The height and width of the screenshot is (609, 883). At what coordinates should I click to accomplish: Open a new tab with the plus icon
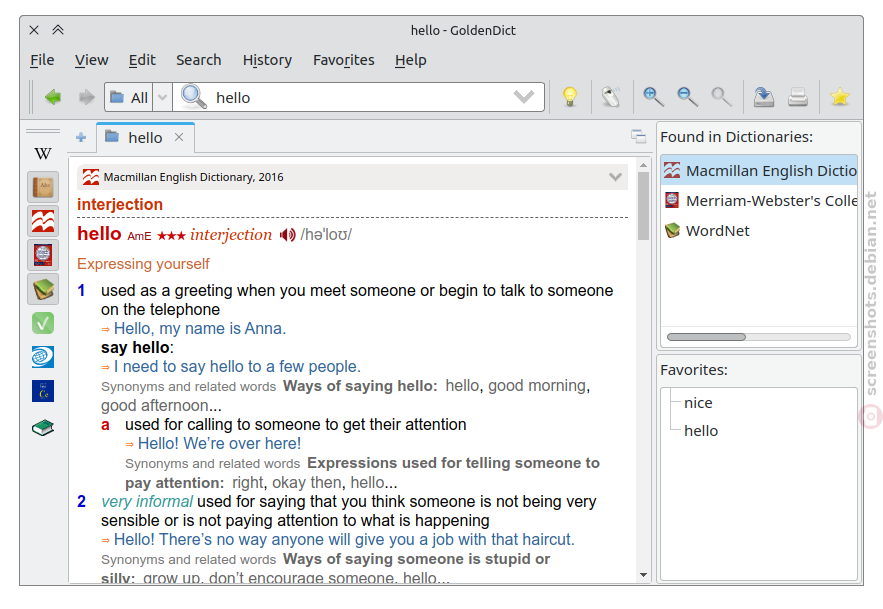tap(81, 137)
